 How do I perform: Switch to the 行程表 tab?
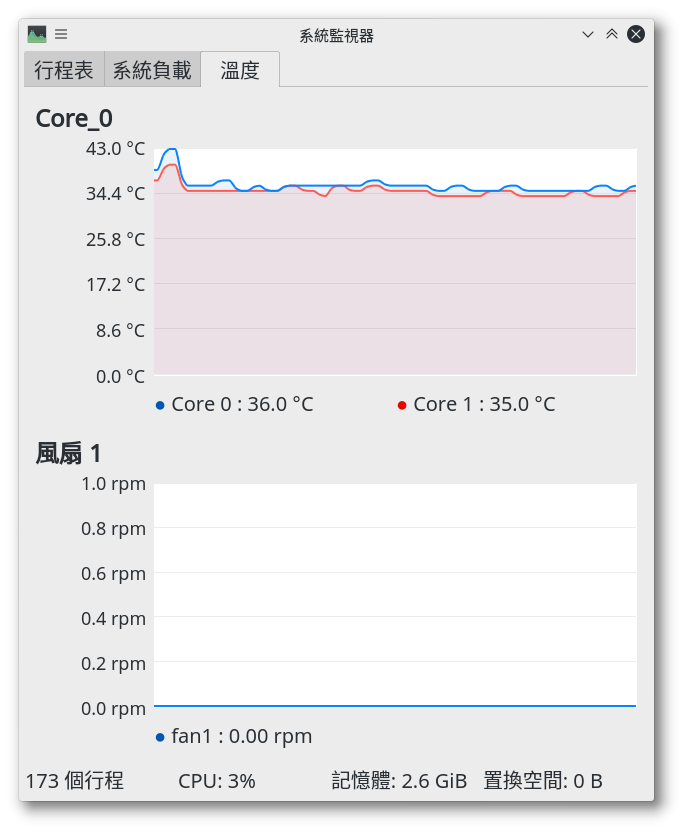64,70
